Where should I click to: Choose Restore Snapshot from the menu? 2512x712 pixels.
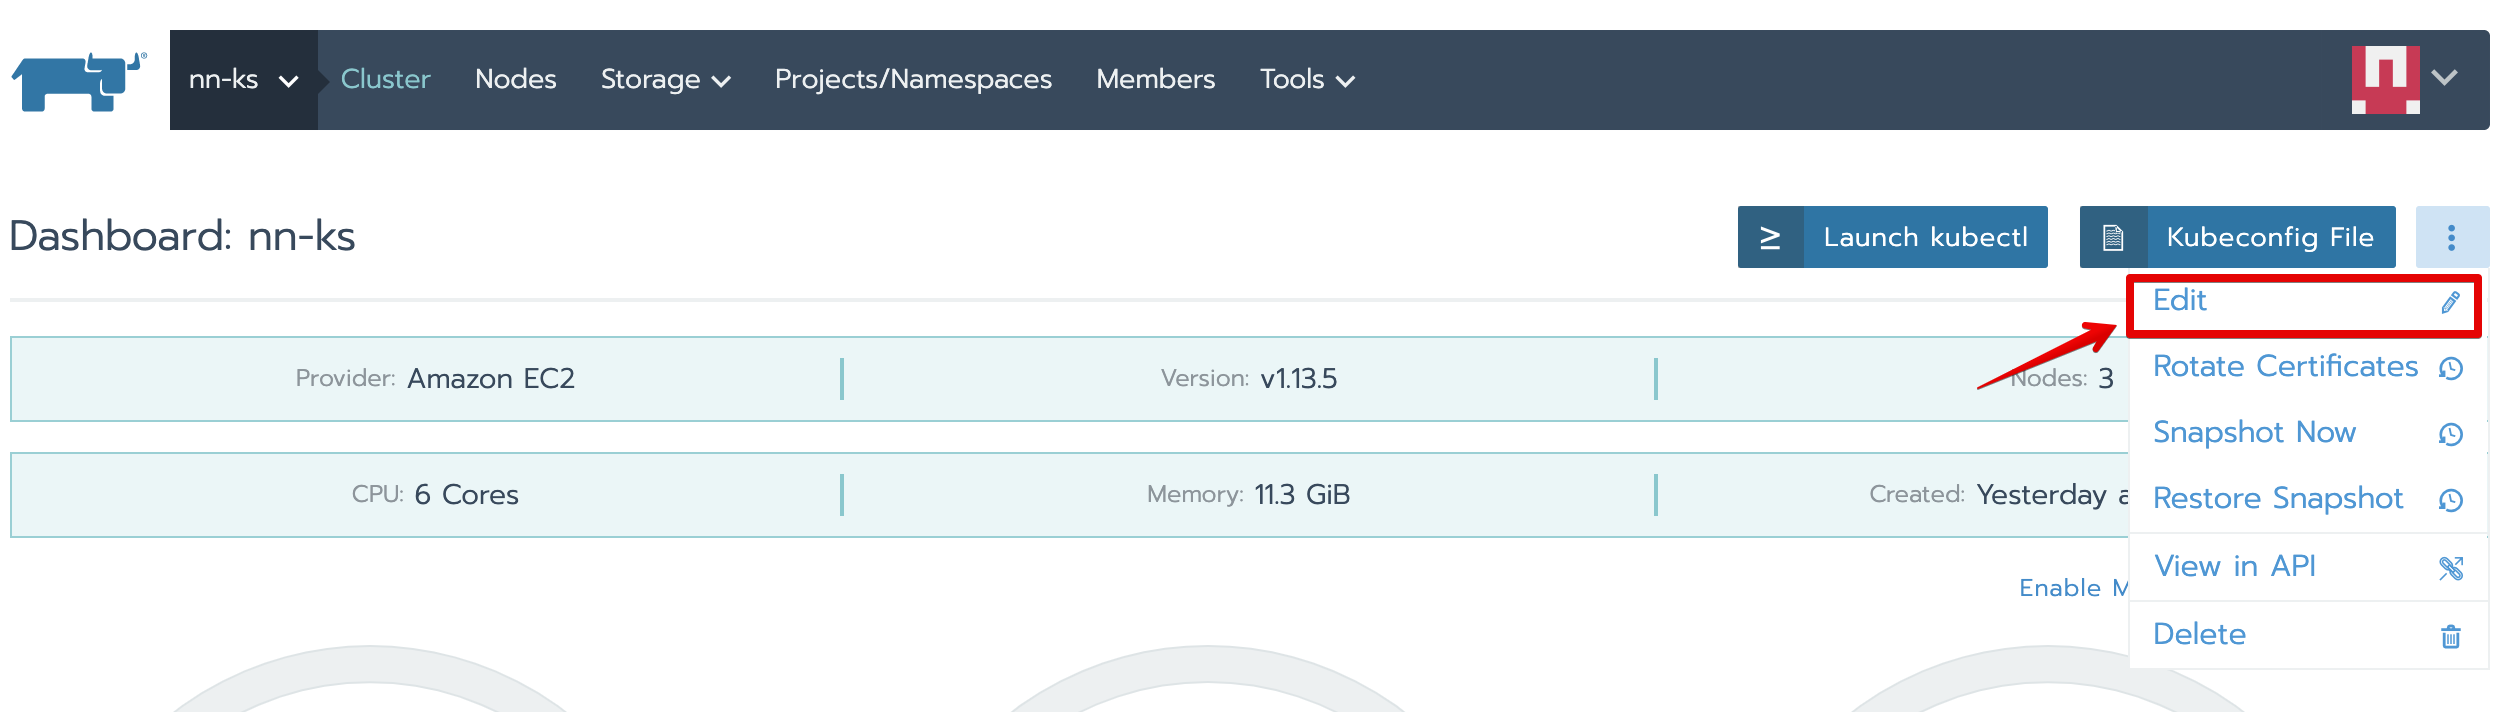tap(2277, 499)
